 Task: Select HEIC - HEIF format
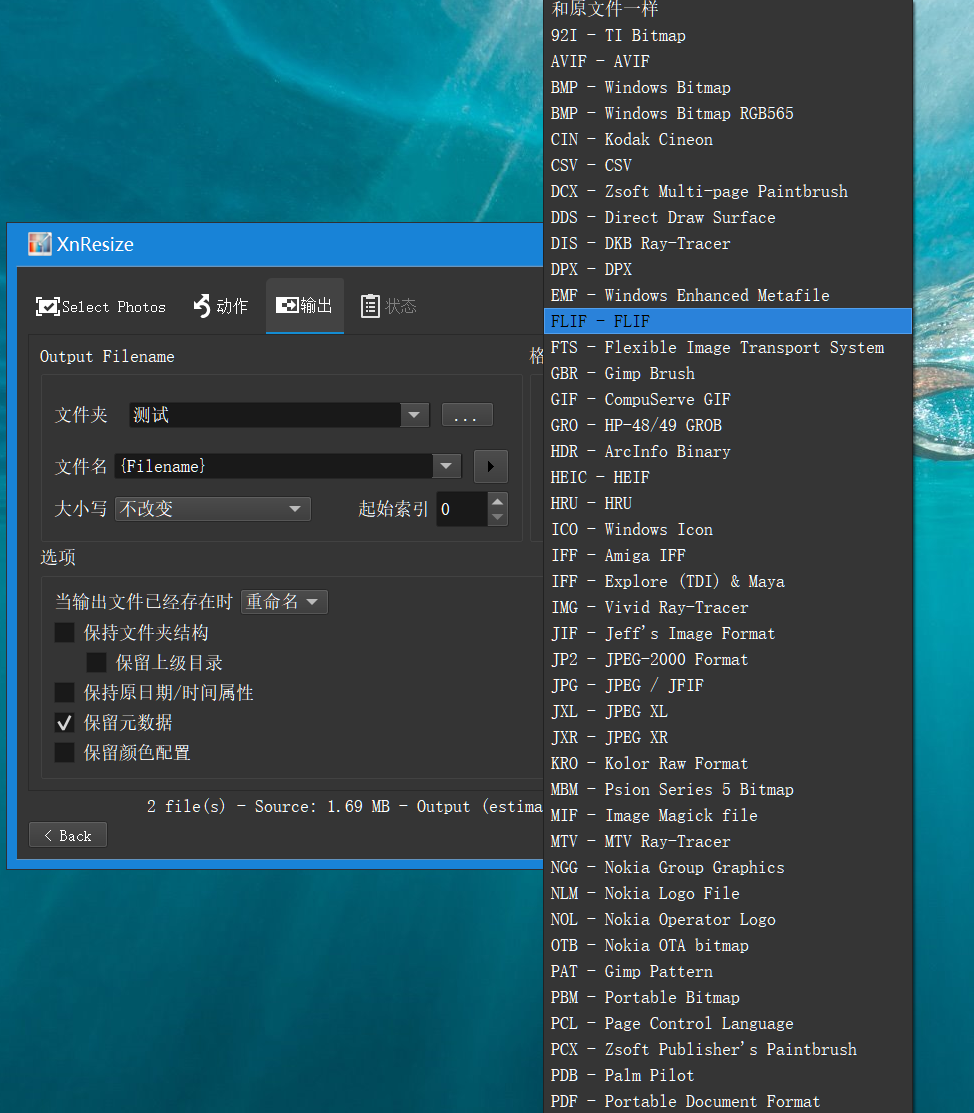pyautogui.click(x=728, y=477)
